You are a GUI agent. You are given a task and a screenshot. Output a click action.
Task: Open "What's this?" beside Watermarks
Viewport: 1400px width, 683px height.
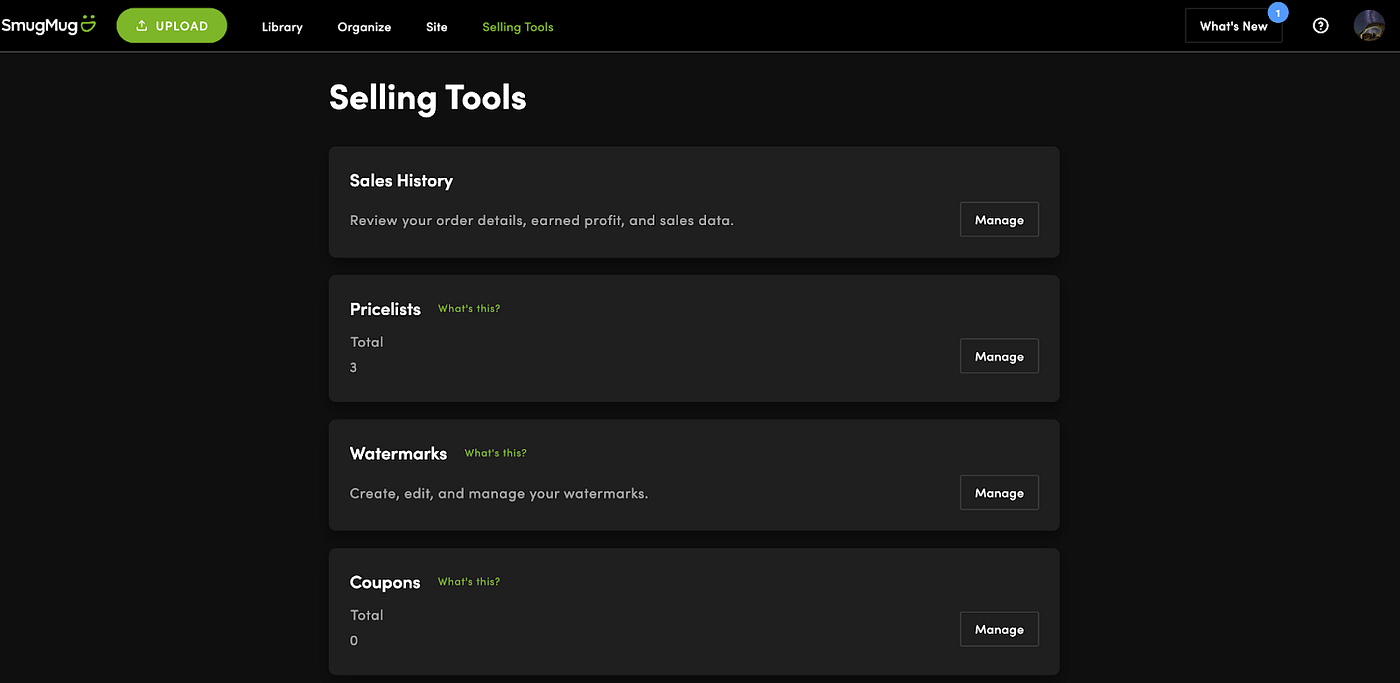tap(495, 453)
